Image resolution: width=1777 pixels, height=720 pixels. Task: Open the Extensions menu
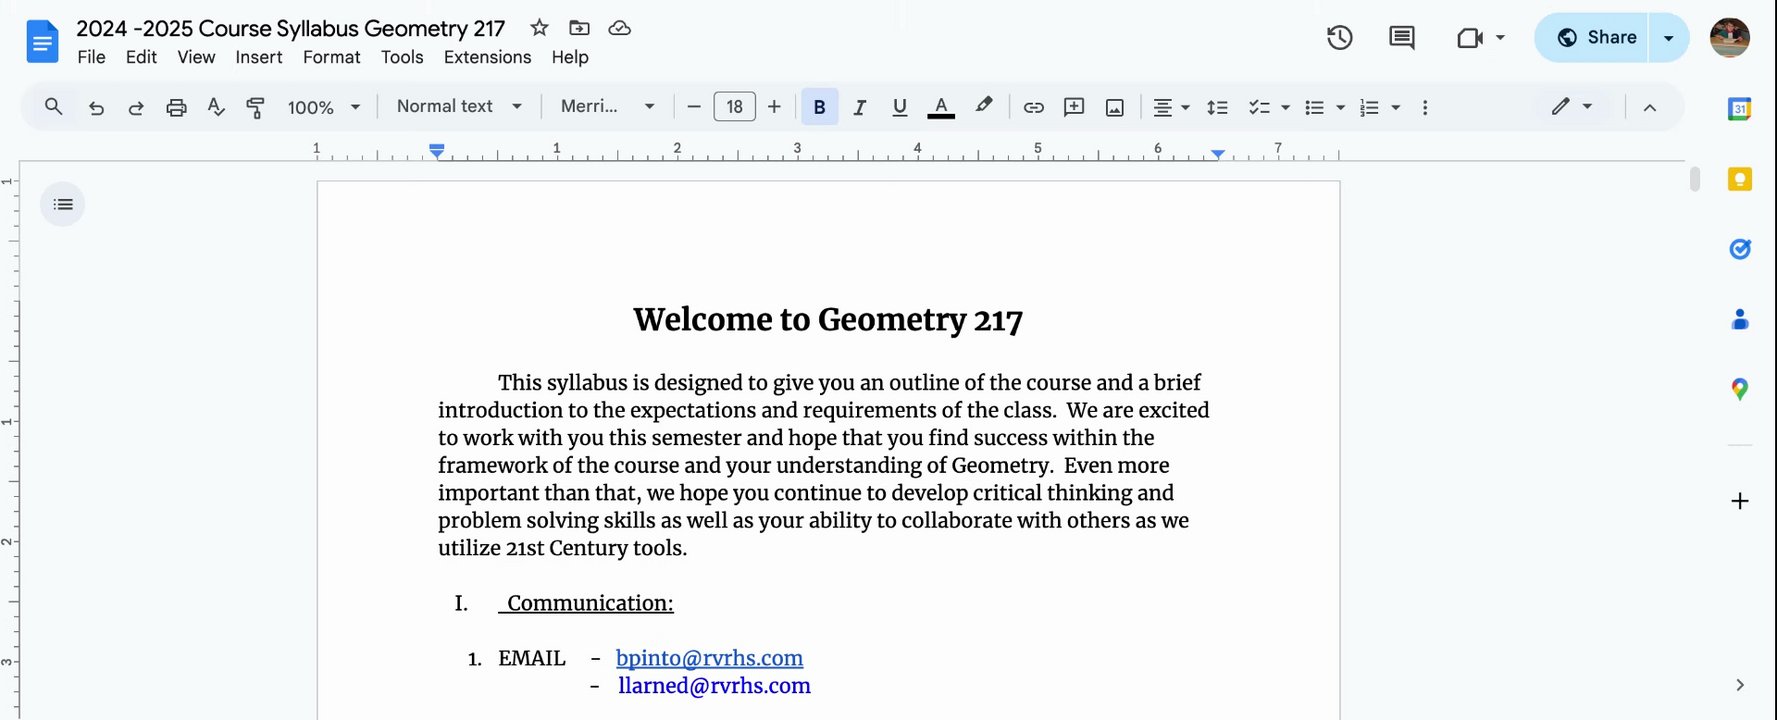pos(488,57)
